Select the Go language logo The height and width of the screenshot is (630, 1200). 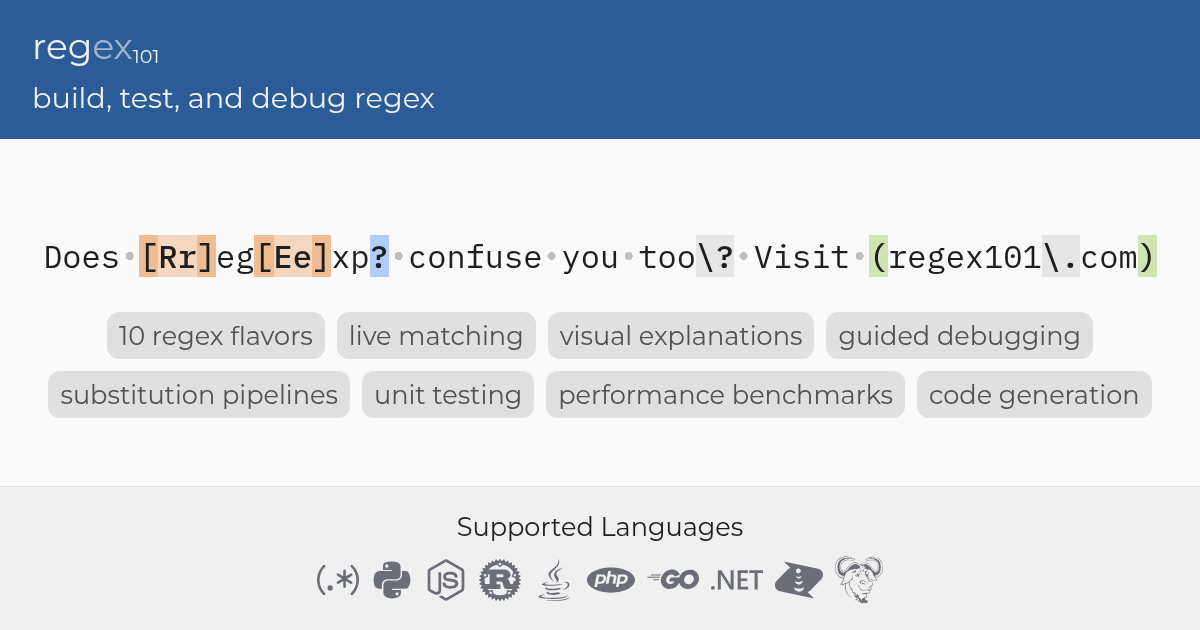pos(672,579)
